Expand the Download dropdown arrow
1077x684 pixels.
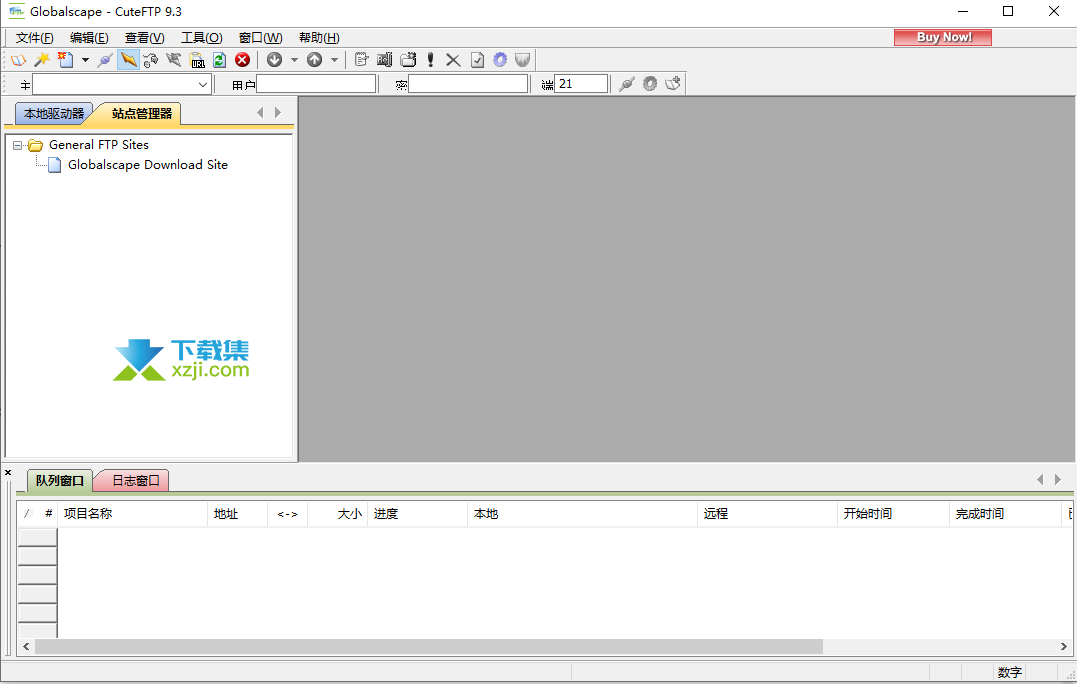tap(294, 60)
